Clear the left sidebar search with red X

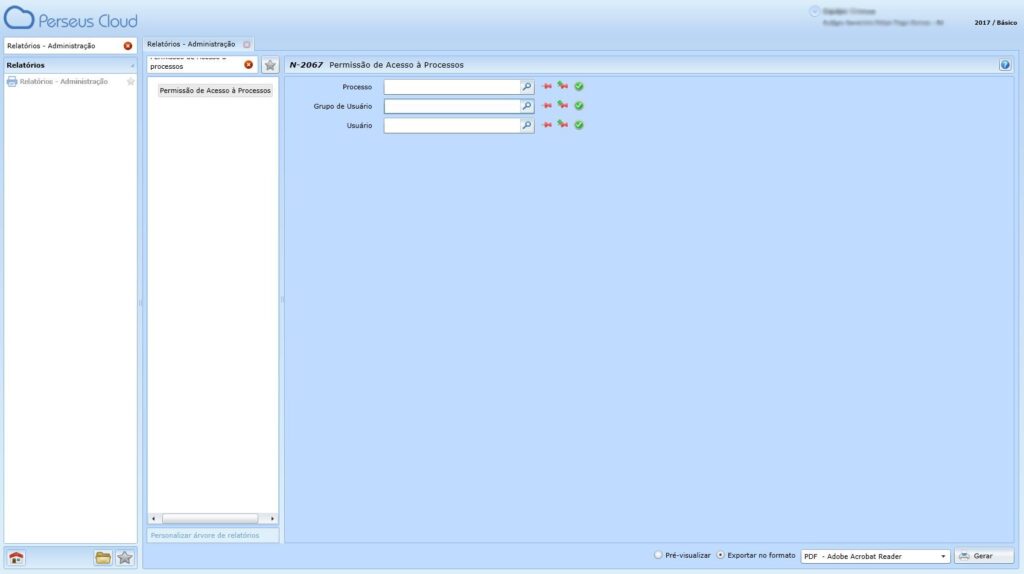point(127,46)
